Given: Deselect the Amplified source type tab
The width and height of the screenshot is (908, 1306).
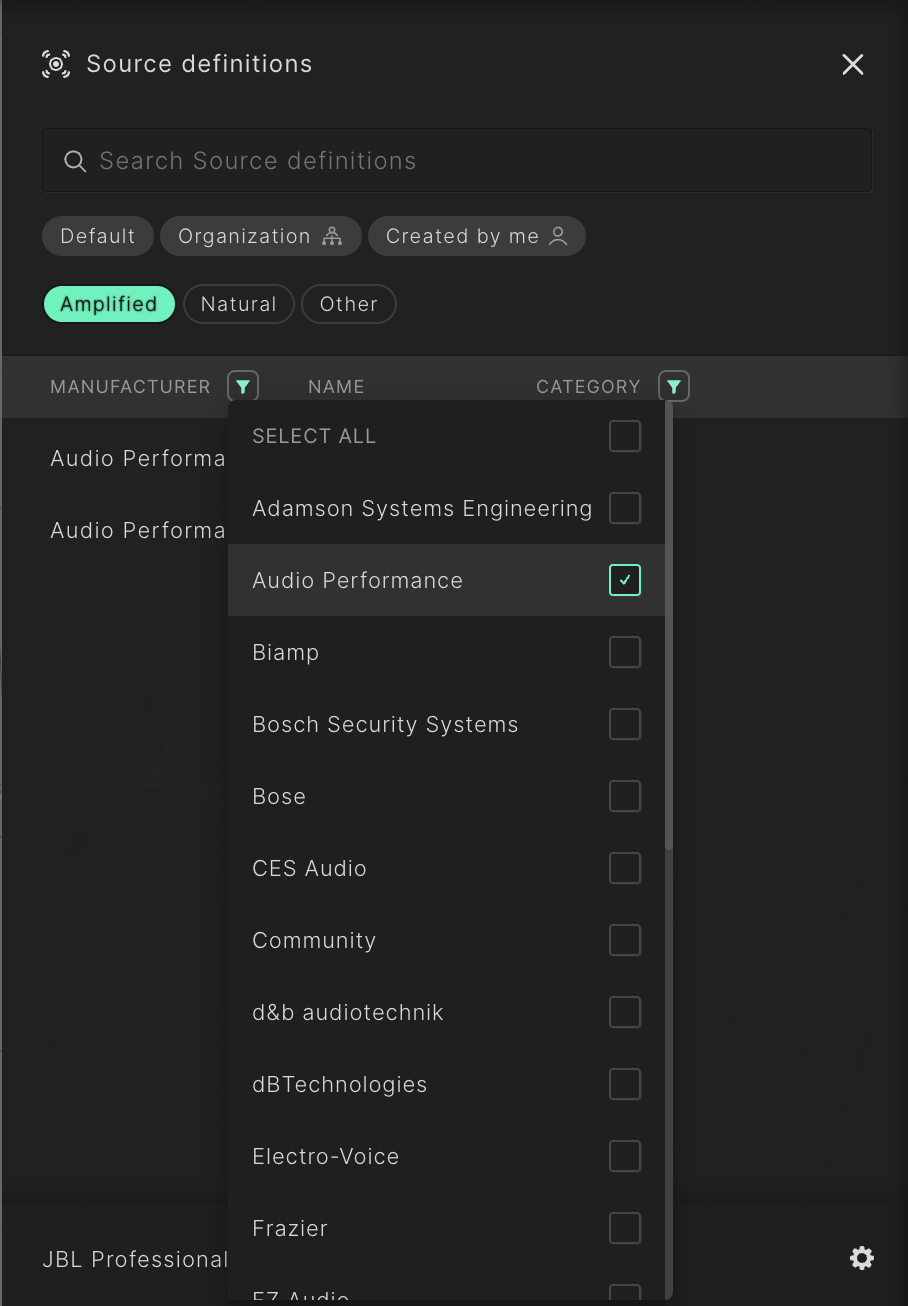Looking at the screenshot, I should (x=109, y=304).
